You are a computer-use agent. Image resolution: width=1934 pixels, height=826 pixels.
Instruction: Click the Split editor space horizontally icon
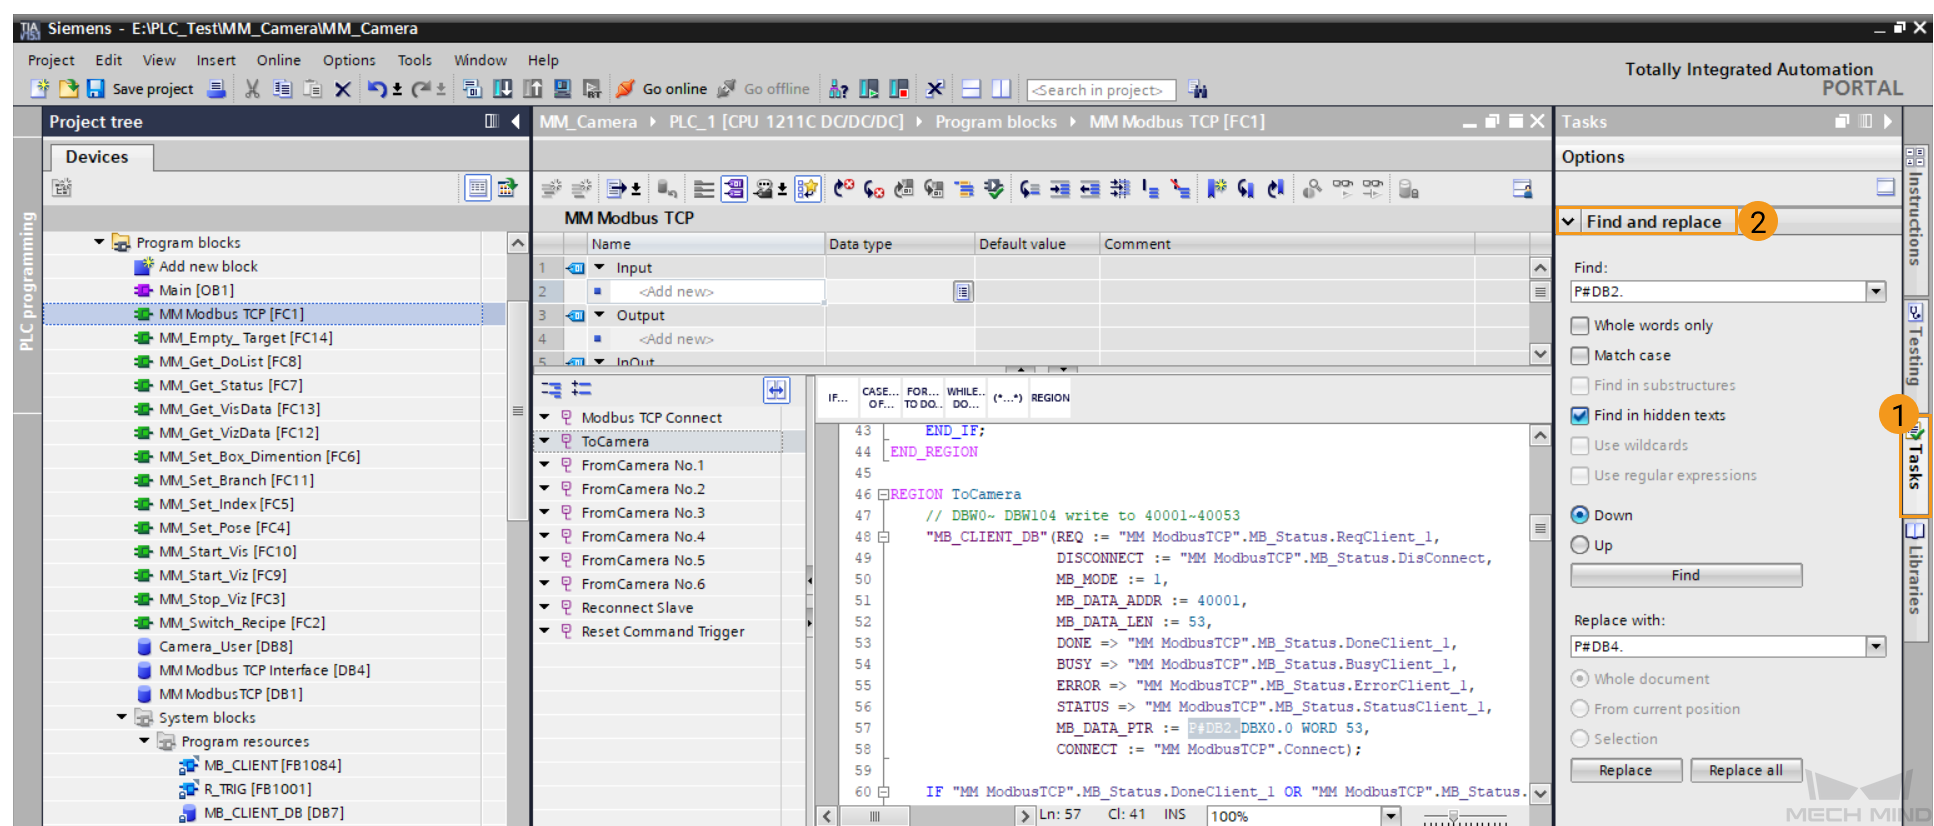pos(971,89)
